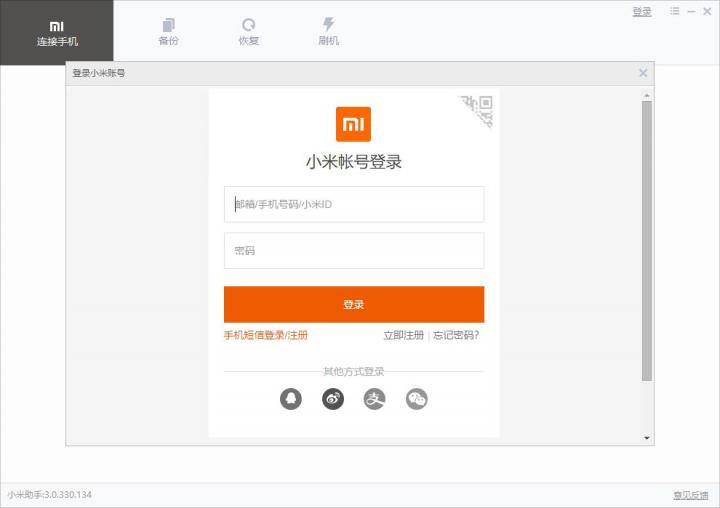
Task: Switch to the 恢复 tab
Action: 248,32
